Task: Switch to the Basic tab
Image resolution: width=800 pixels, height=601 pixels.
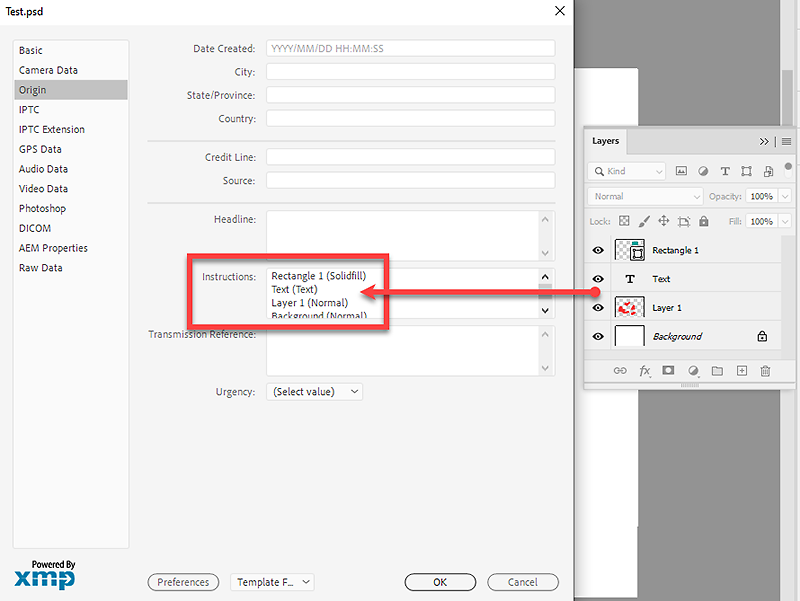Action: 71,51
